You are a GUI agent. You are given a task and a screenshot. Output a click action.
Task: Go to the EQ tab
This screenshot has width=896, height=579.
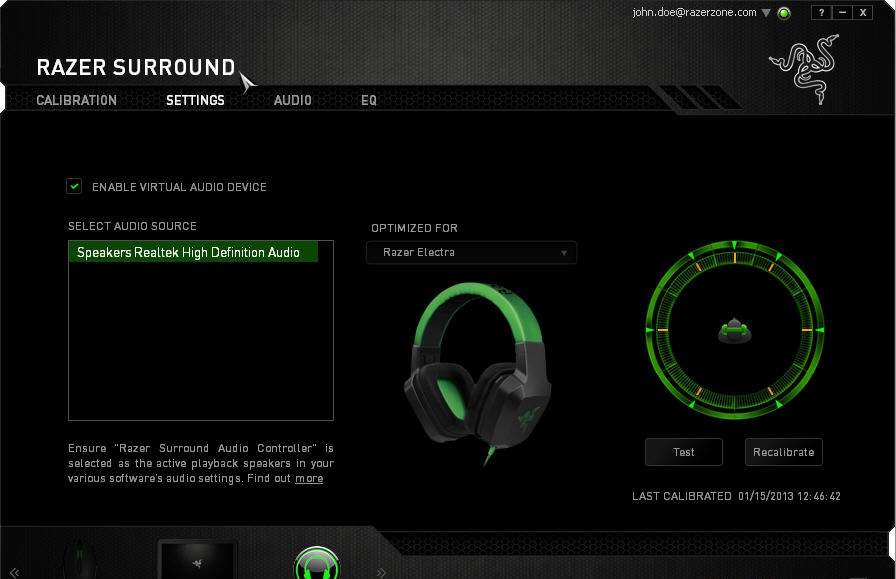369,100
